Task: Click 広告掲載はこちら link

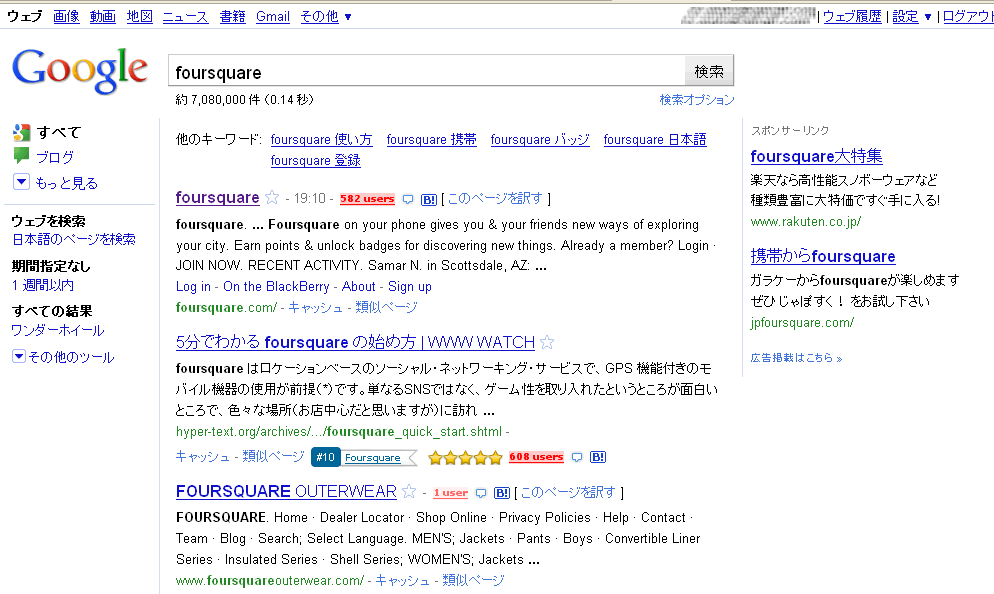Action: tap(796, 358)
